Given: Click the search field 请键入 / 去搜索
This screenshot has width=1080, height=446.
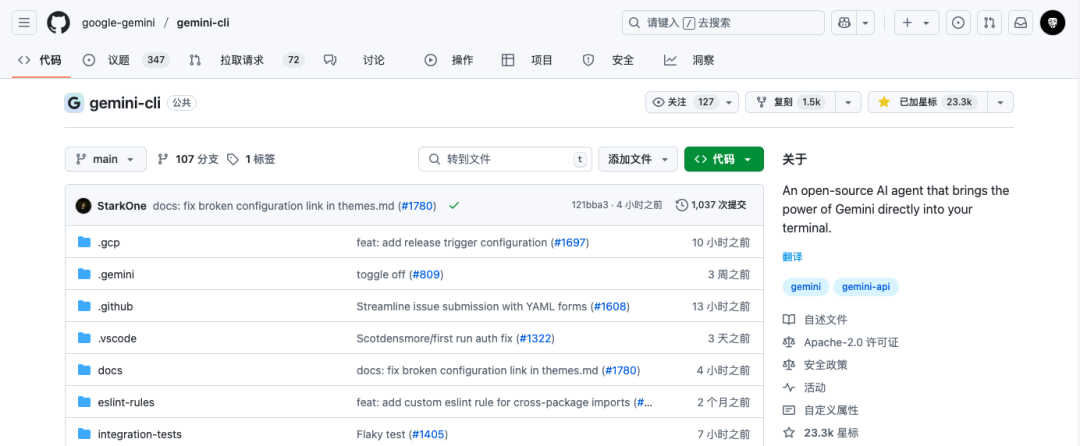Looking at the screenshot, I should point(723,23).
